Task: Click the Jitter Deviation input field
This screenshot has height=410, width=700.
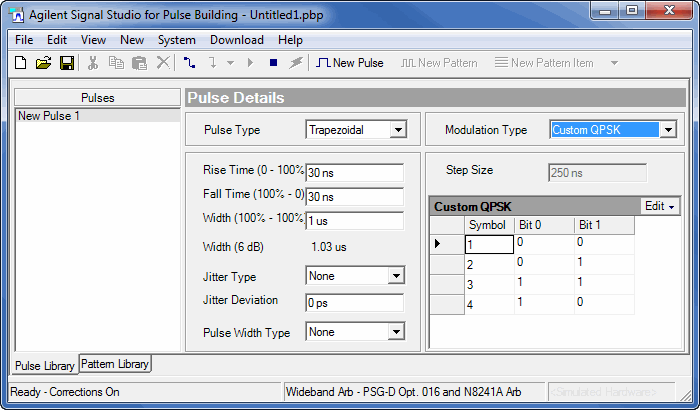Action: [354, 302]
